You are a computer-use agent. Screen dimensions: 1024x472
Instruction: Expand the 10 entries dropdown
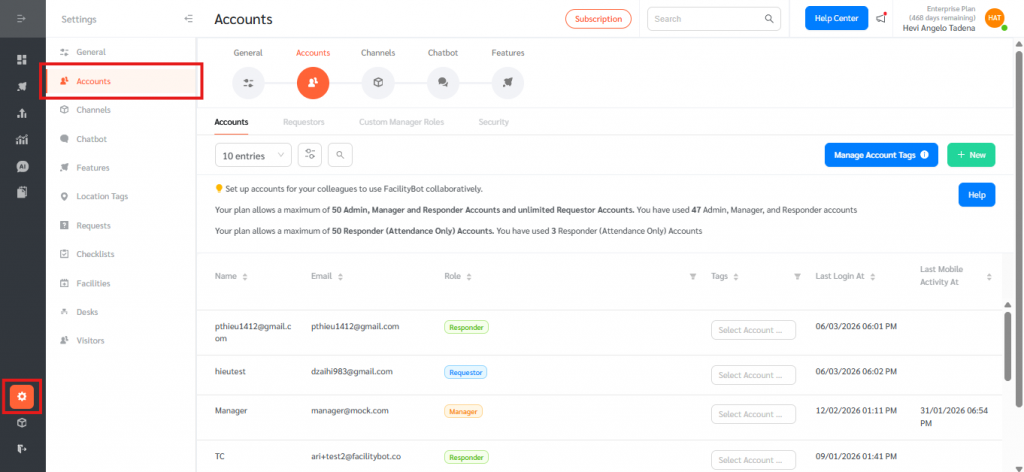pyautogui.click(x=253, y=155)
